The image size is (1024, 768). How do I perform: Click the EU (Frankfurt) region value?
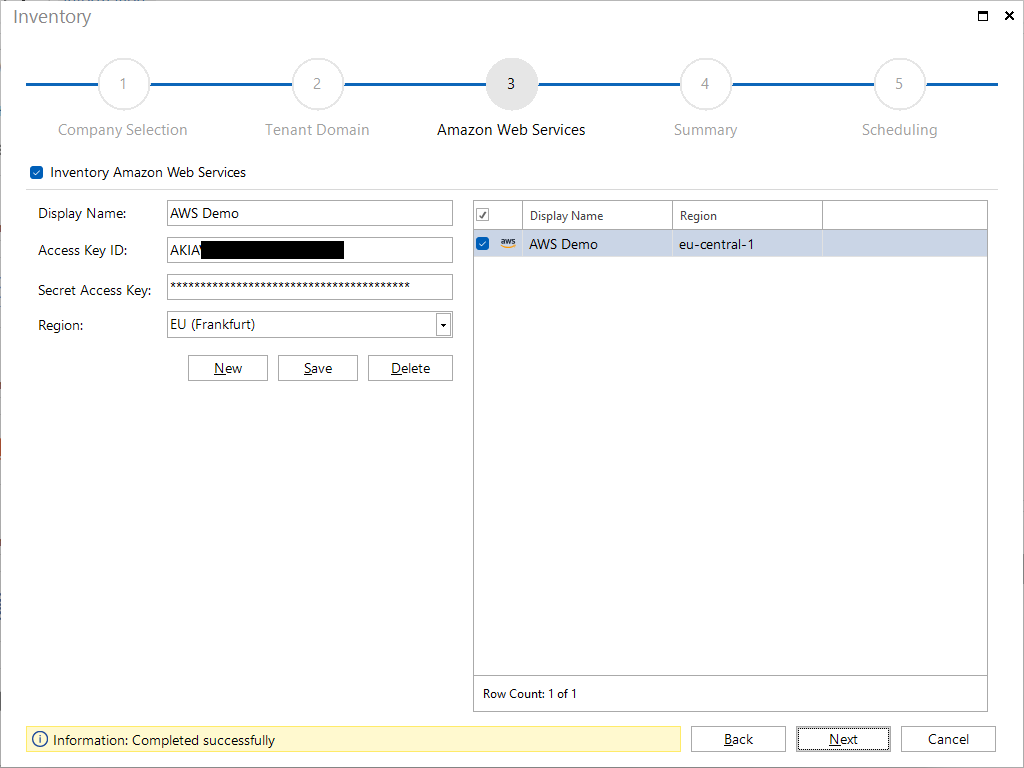pyautogui.click(x=213, y=325)
